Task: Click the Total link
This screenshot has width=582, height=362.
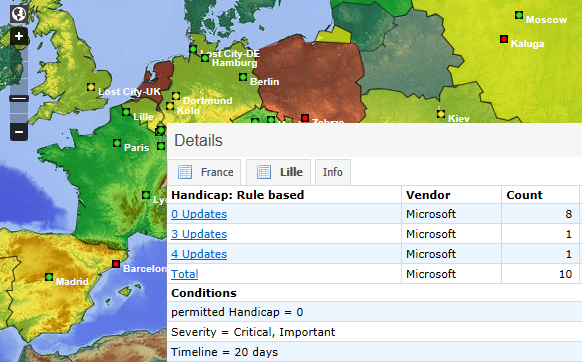Action: coord(184,274)
